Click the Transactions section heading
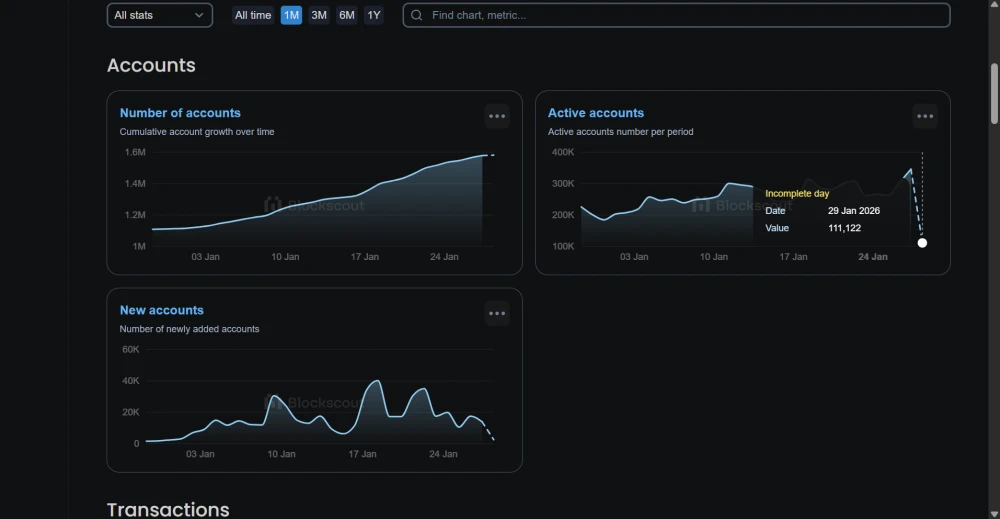The image size is (1000, 519). (x=168, y=509)
